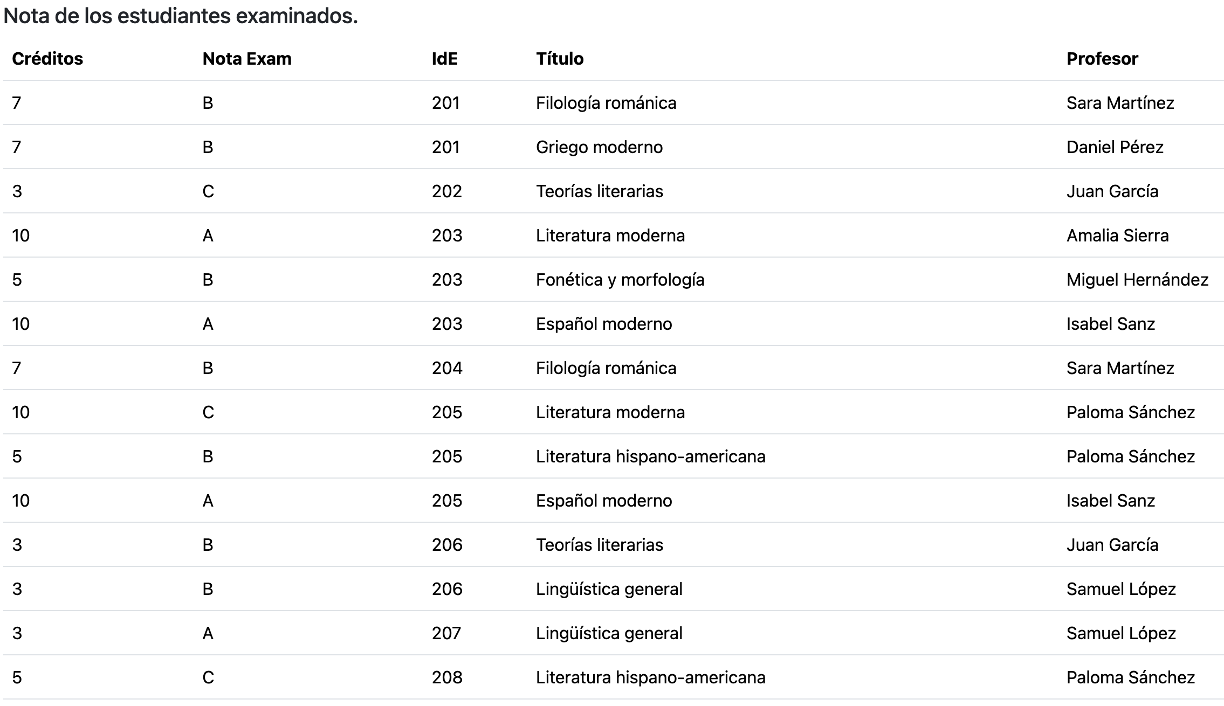
Task: Click the Créditos column header
Action: [x=47, y=59]
